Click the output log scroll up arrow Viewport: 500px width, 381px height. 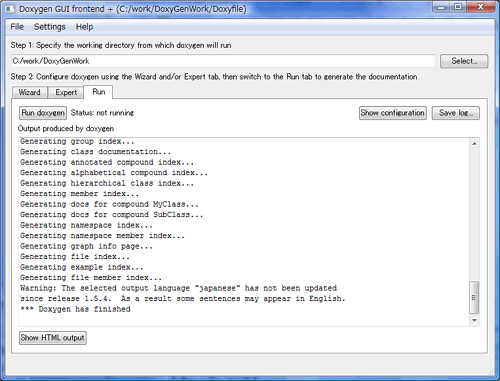[474, 144]
